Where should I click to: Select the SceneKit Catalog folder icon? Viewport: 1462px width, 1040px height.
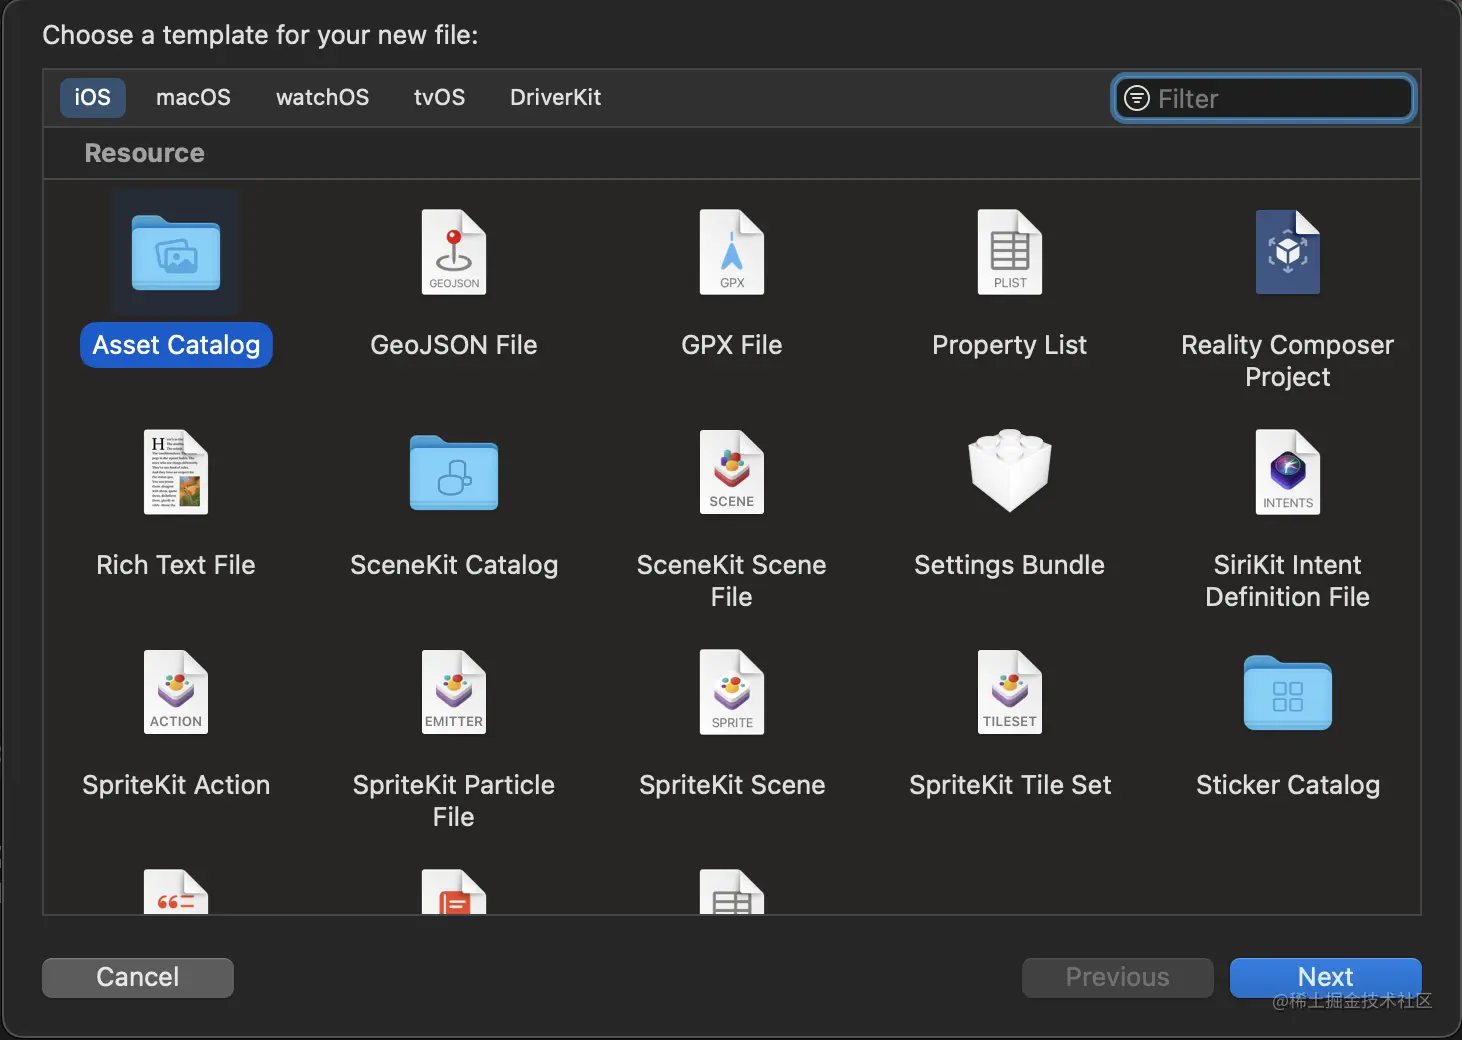point(454,473)
